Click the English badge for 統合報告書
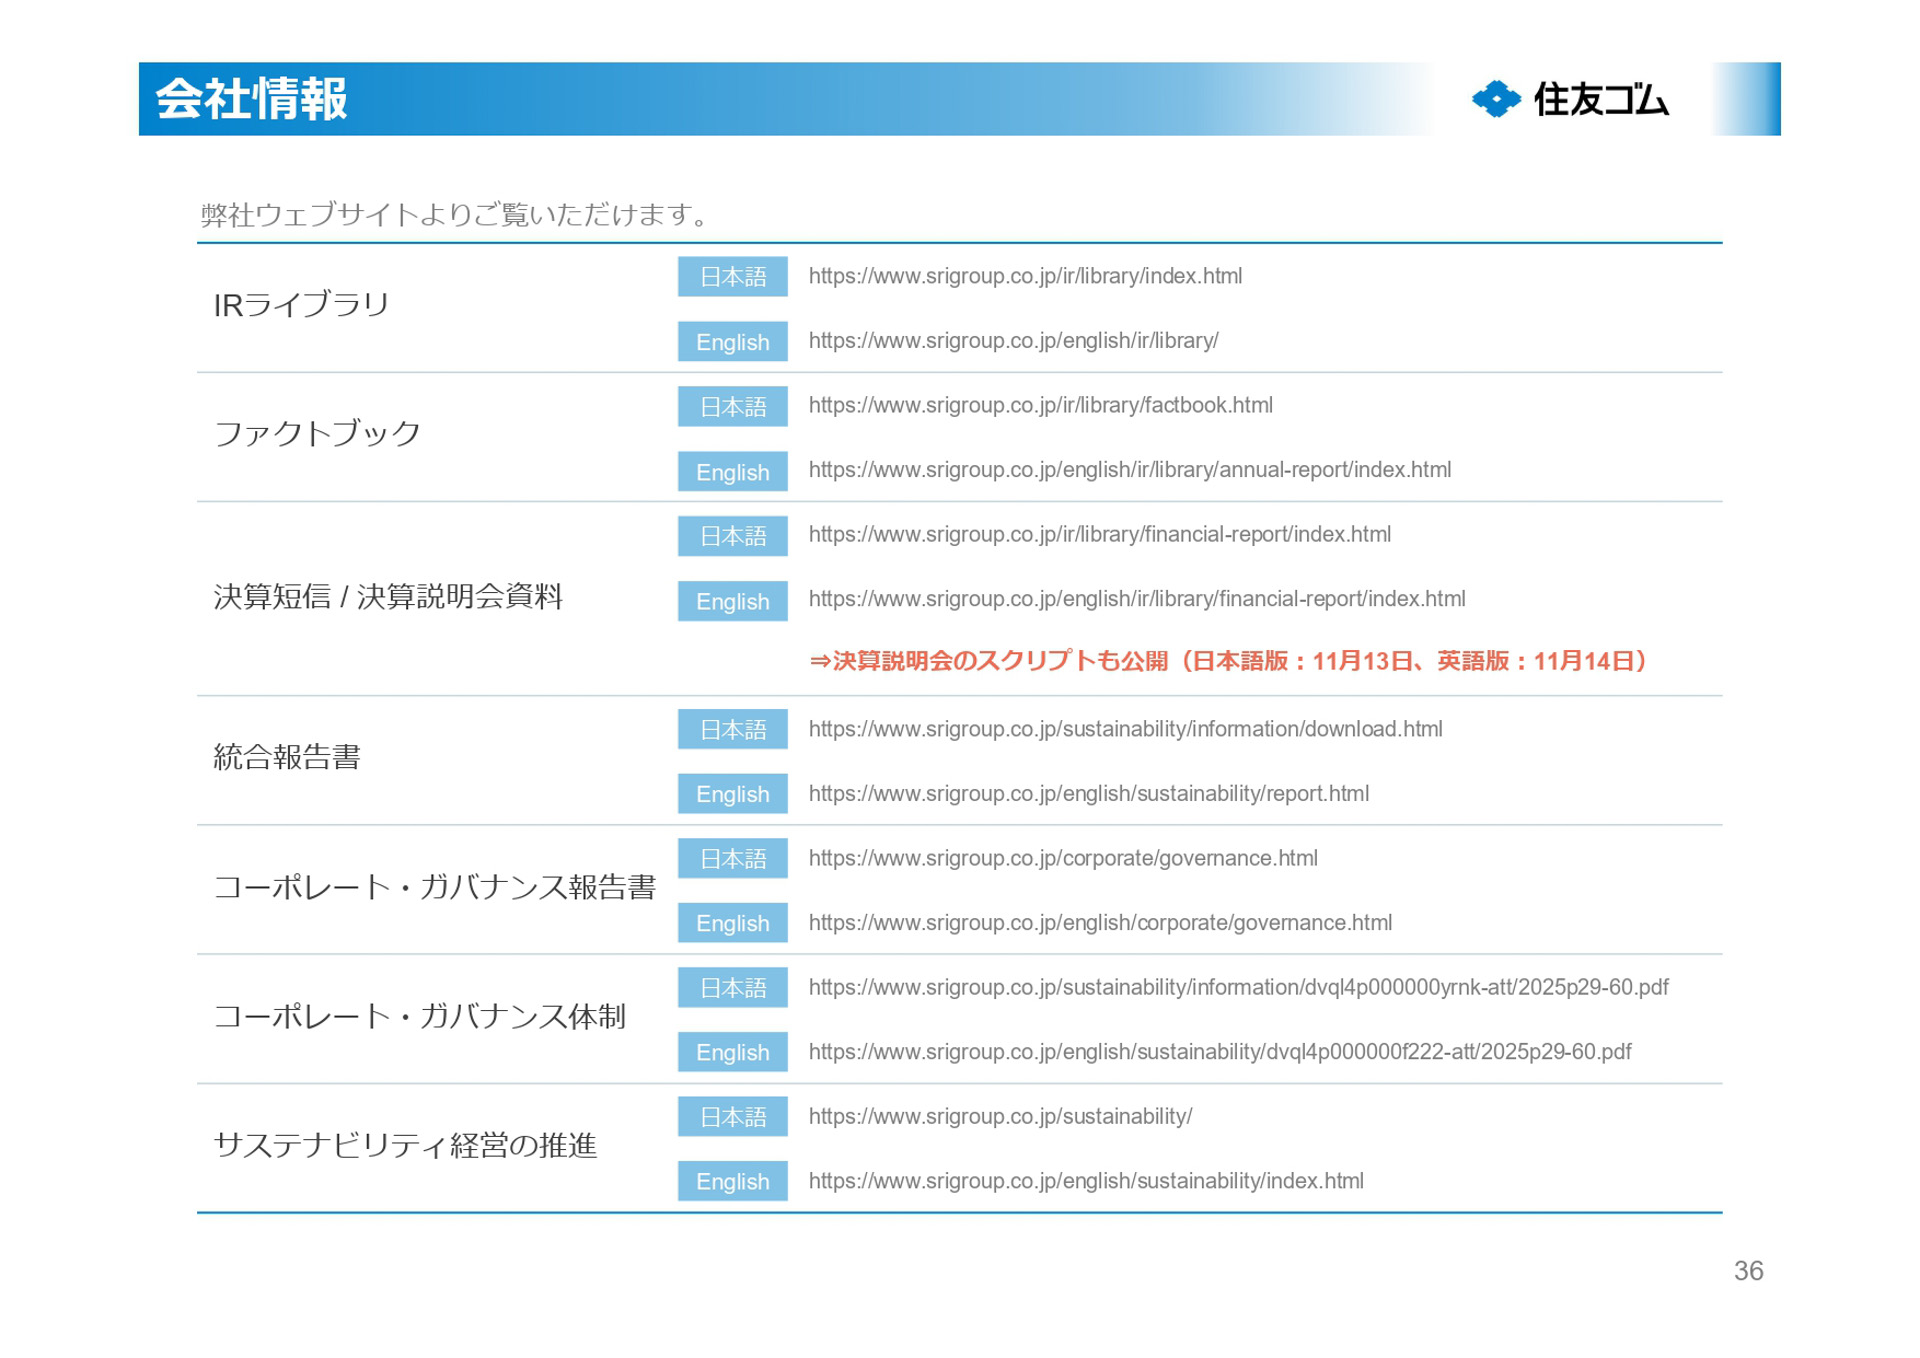The image size is (1920, 1358). (732, 793)
